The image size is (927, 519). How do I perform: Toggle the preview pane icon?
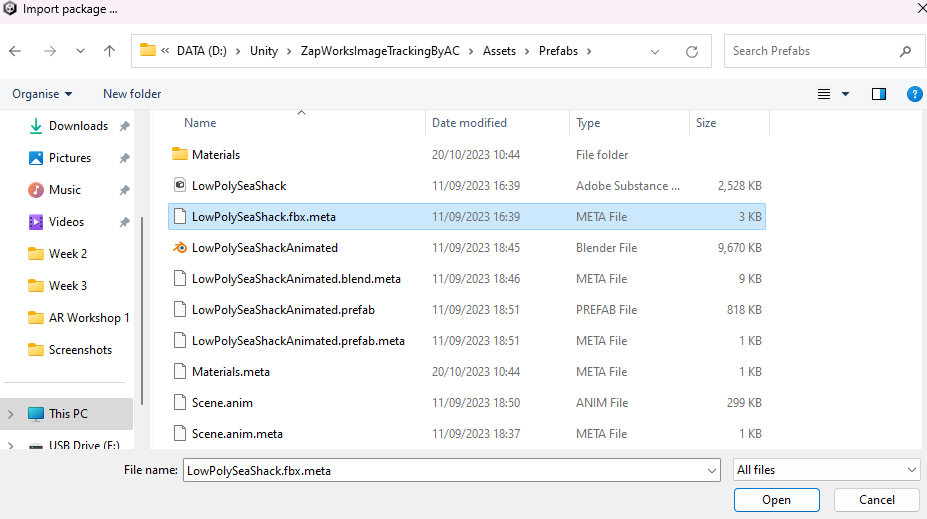(879, 94)
